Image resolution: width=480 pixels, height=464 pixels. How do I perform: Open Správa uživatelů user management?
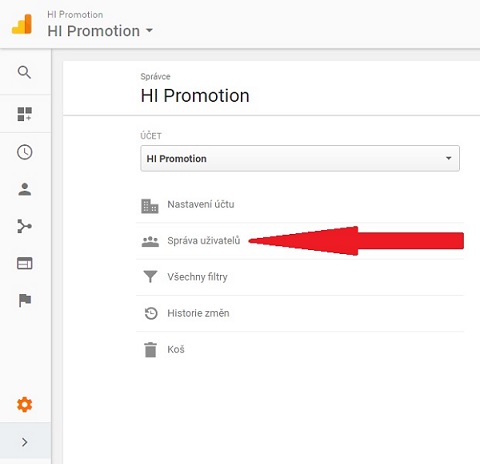click(x=300, y=241)
